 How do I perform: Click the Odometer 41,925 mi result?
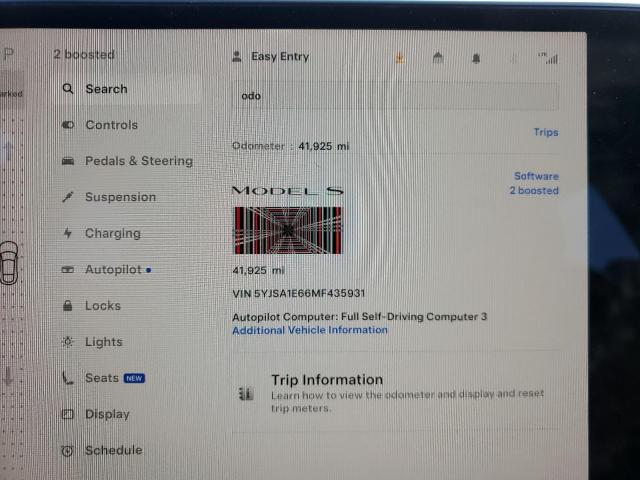(291, 146)
